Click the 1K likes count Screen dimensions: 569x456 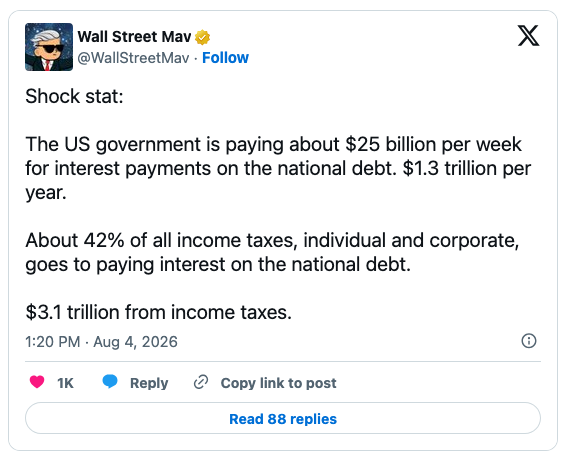click(65, 383)
